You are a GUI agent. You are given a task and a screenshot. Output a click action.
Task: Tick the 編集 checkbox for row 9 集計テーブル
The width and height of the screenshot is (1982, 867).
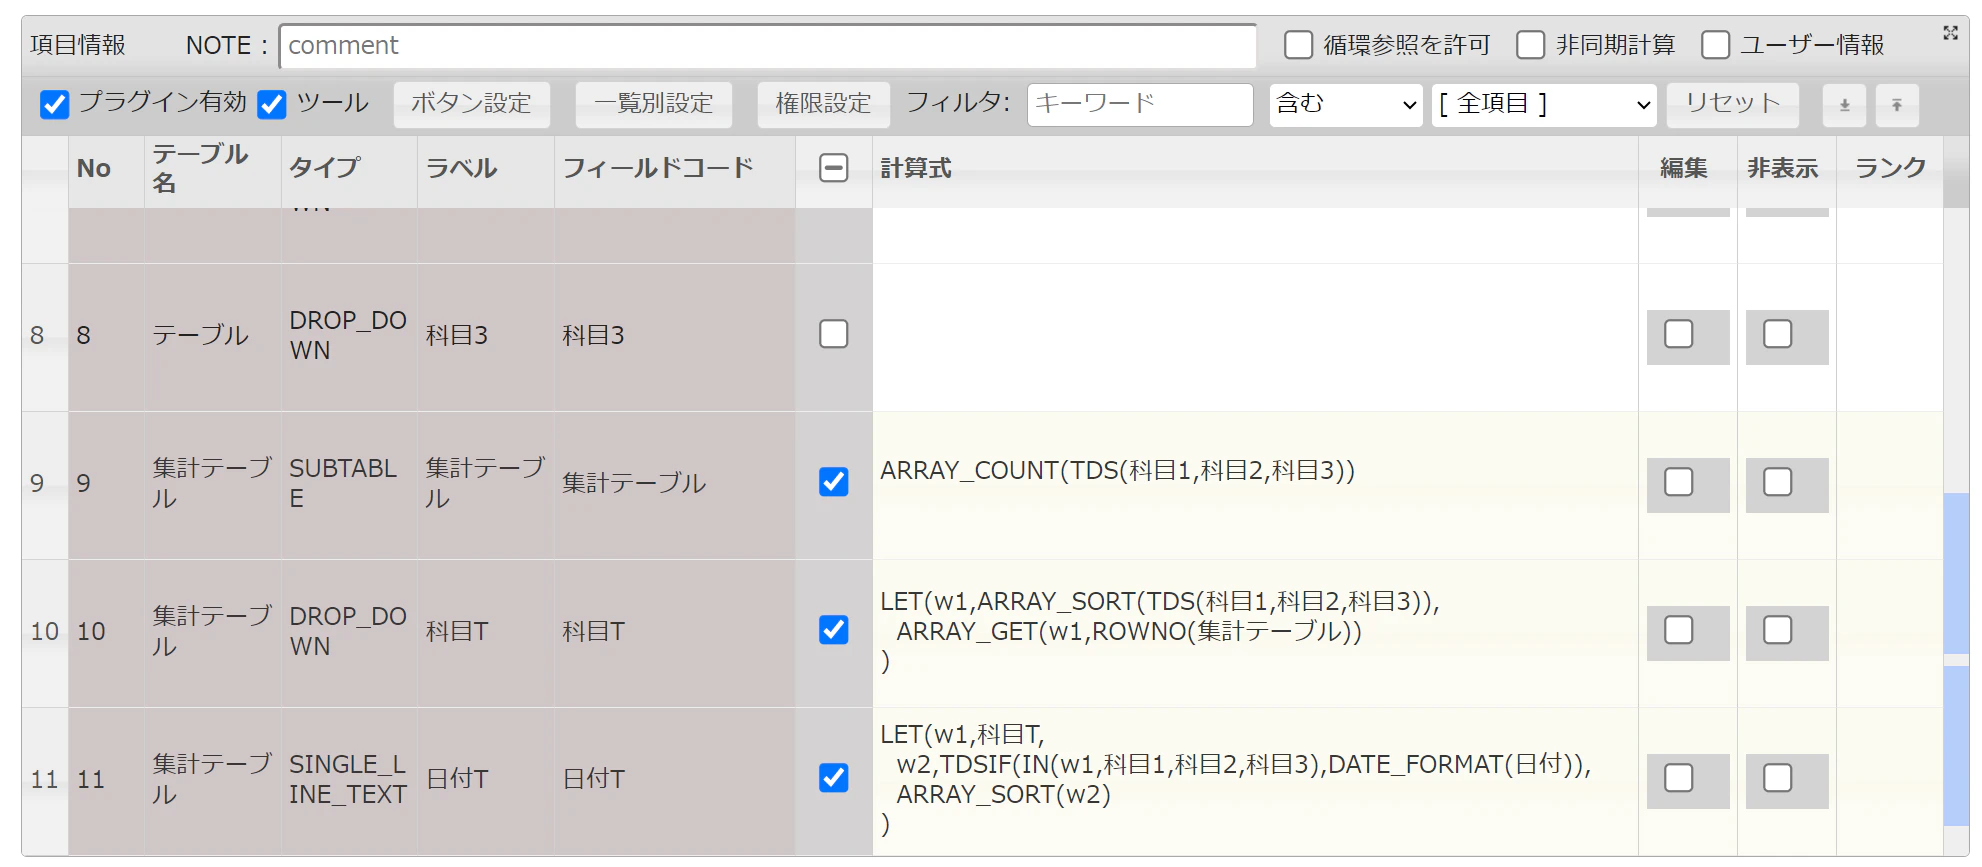coord(1679,482)
